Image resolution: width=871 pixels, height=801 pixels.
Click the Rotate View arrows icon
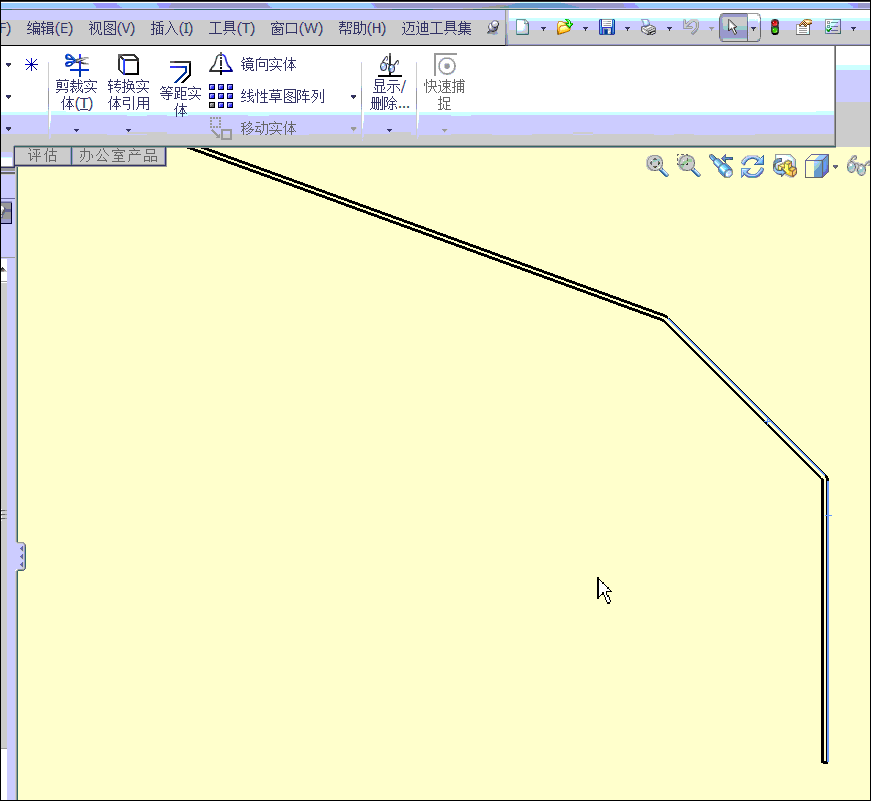click(x=753, y=166)
